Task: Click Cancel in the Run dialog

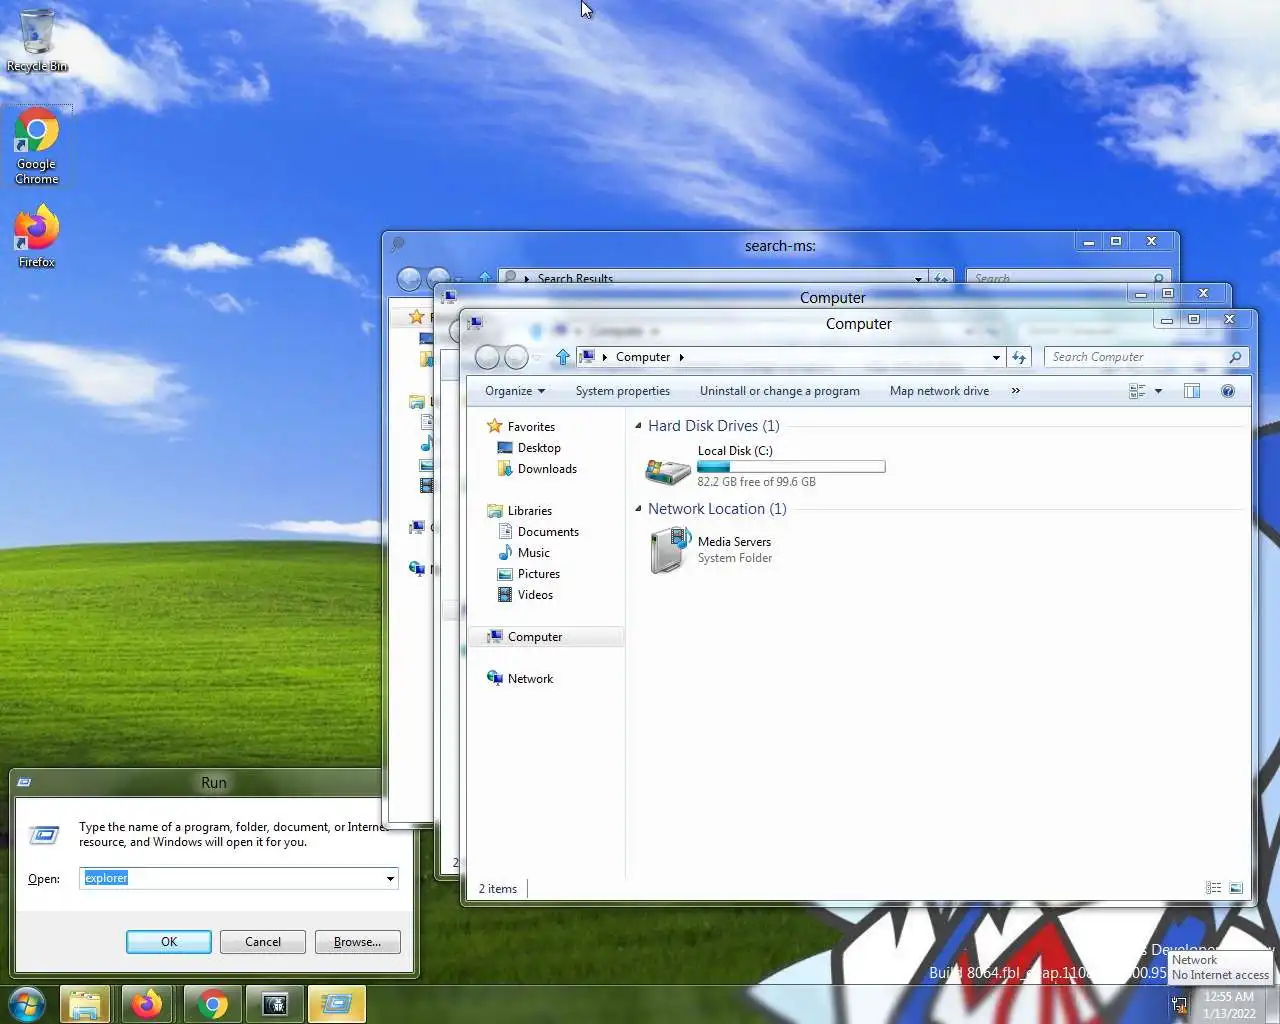Action: pyautogui.click(x=263, y=942)
